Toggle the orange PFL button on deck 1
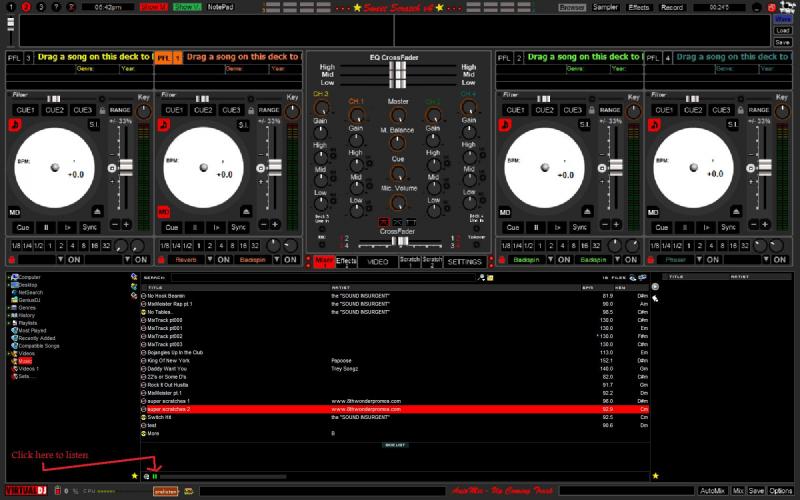This screenshot has width=800, height=500. click(x=163, y=58)
